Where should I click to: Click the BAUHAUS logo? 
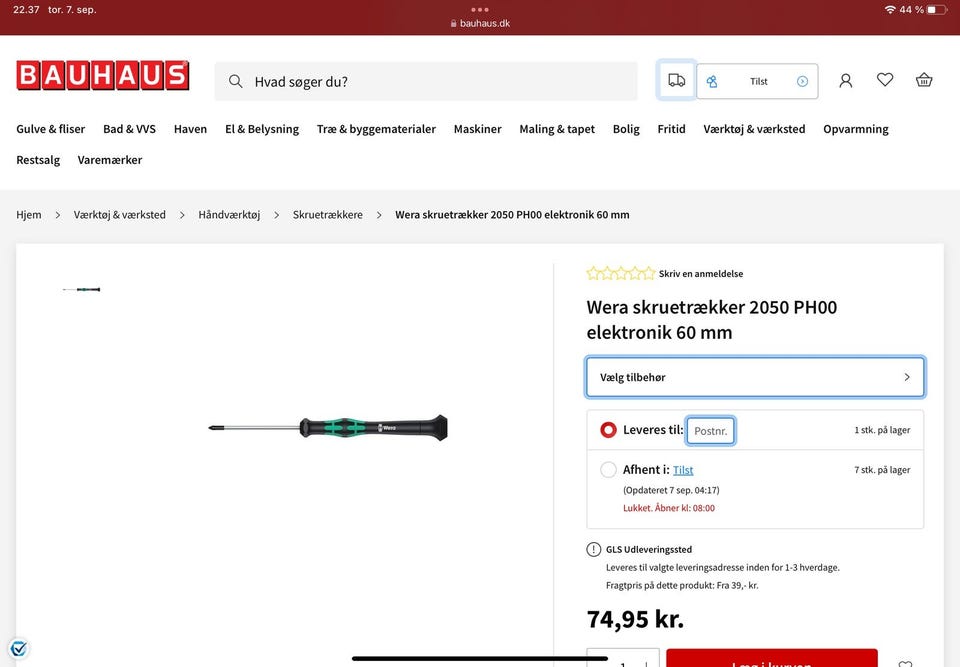coord(103,75)
